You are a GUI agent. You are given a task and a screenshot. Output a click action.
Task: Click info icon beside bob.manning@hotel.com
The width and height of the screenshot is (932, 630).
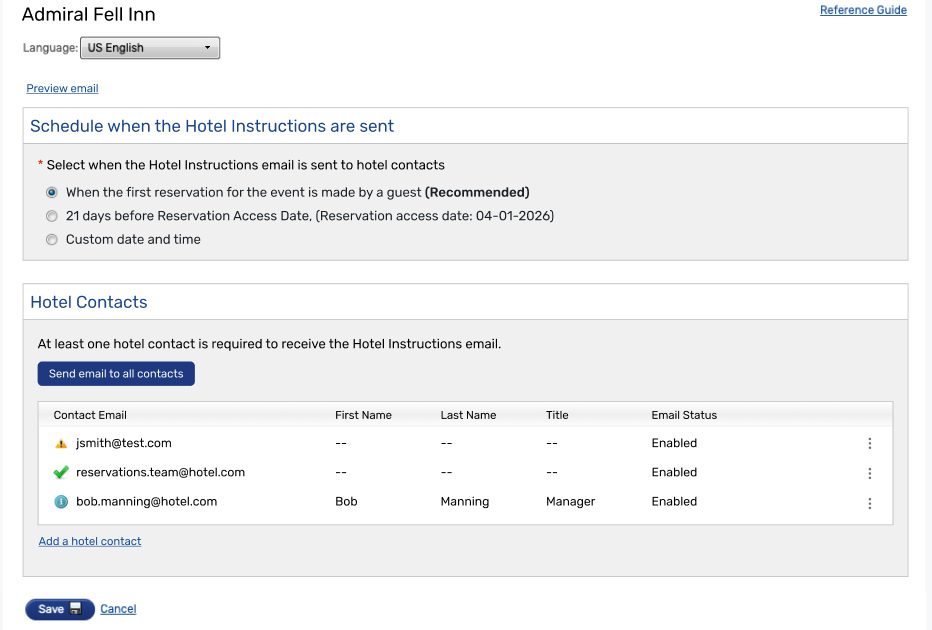pos(61,502)
